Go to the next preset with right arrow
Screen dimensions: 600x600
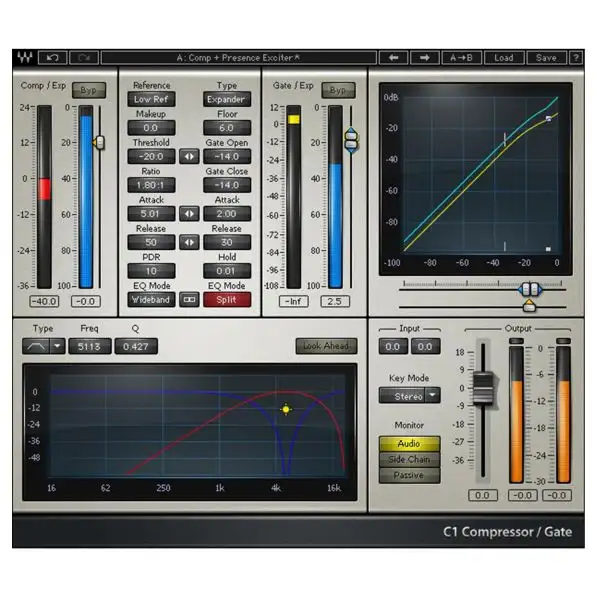(424, 58)
